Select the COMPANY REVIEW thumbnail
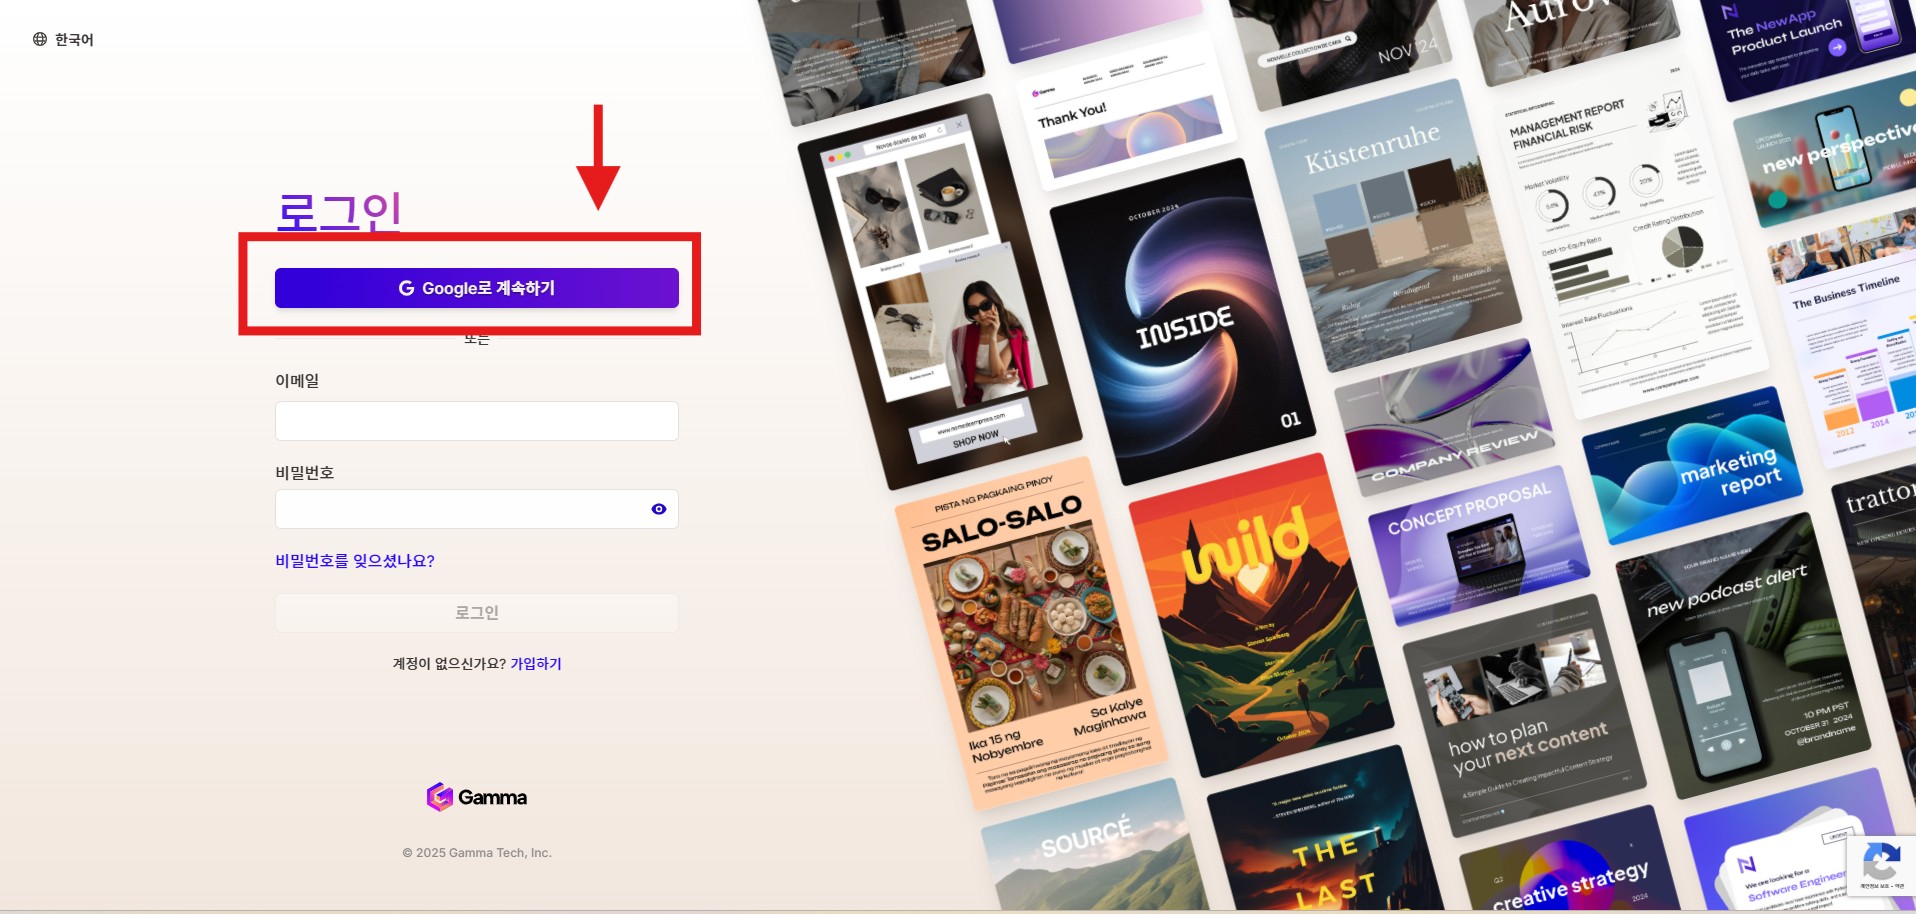Viewport: 1916px width, 914px height. click(x=1443, y=417)
